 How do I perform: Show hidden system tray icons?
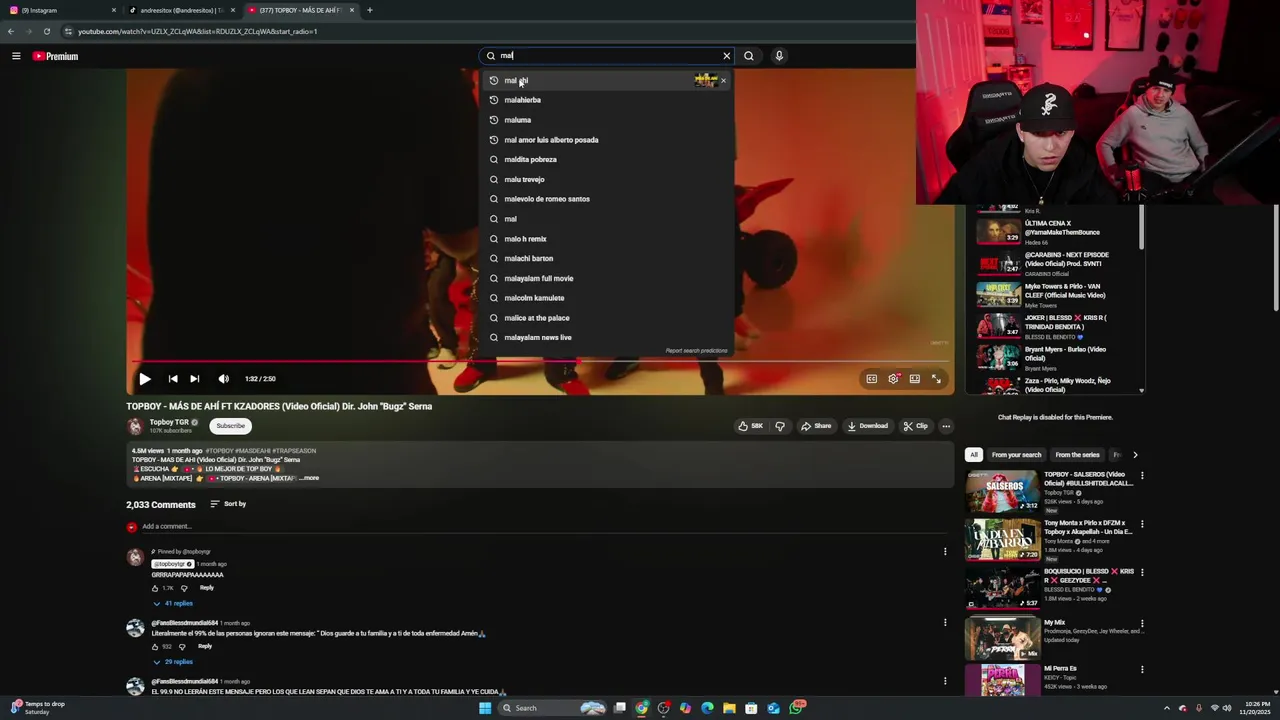(x=1166, y=708)
